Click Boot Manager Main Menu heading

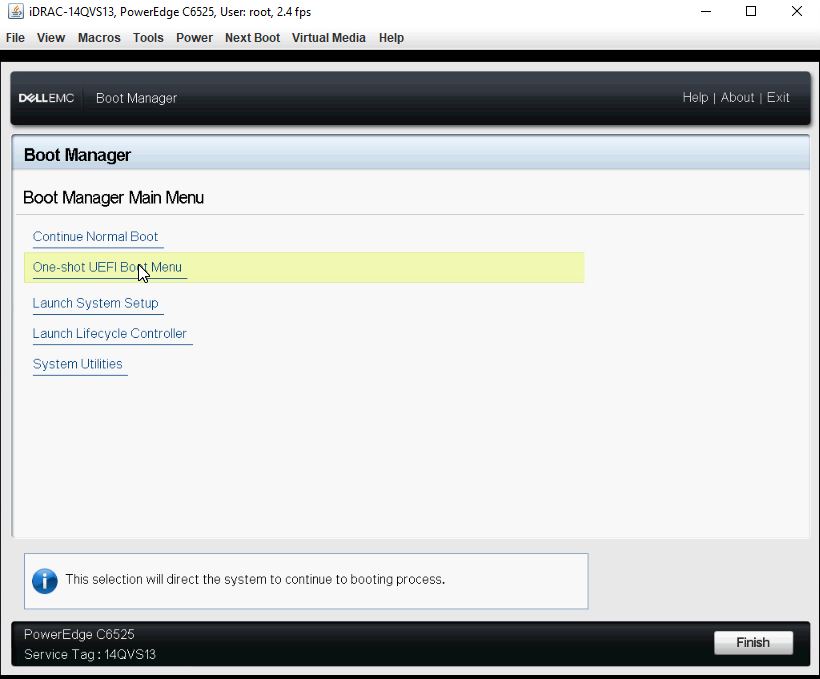(x=113, y=198)
